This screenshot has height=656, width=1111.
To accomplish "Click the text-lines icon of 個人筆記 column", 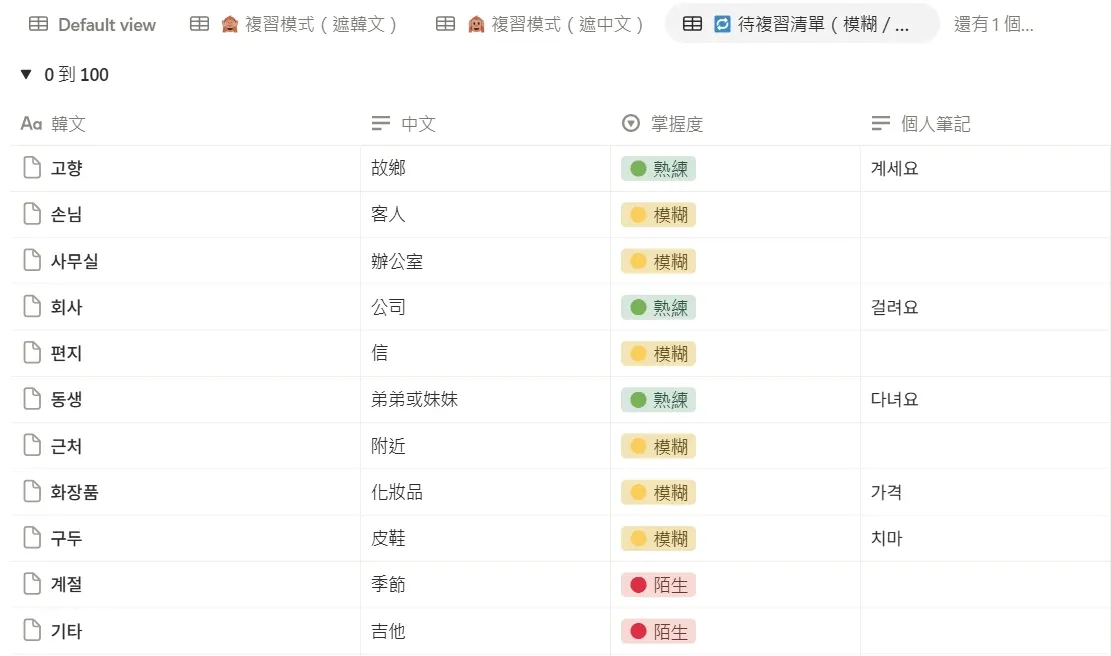I will pos(881,124).
